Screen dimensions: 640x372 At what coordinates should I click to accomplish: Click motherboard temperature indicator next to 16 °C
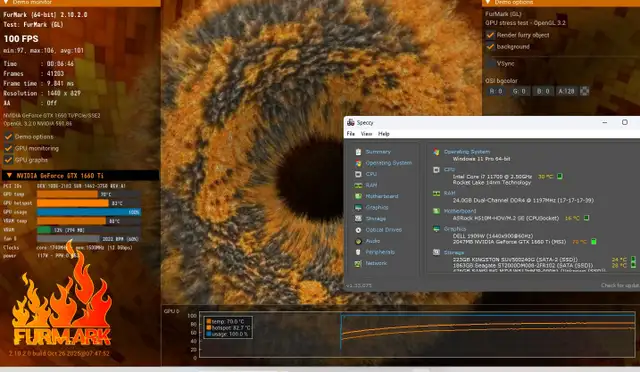coord(586,218)
